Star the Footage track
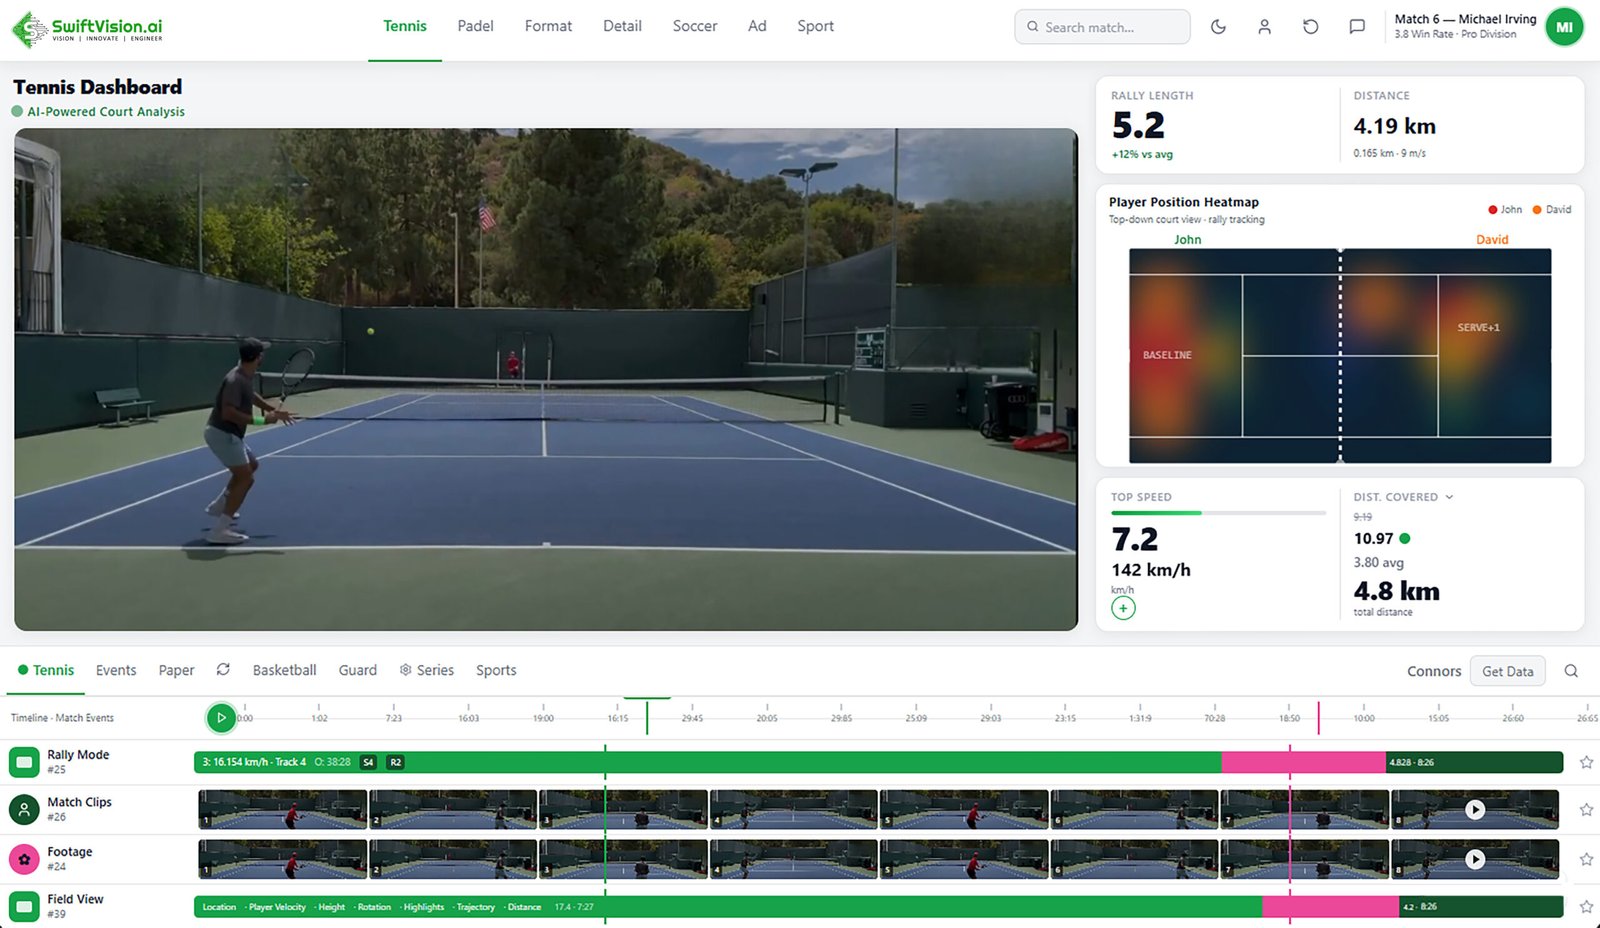Image resolution: width=1600 pixels, height=928 pixels. coord(1586,859)
